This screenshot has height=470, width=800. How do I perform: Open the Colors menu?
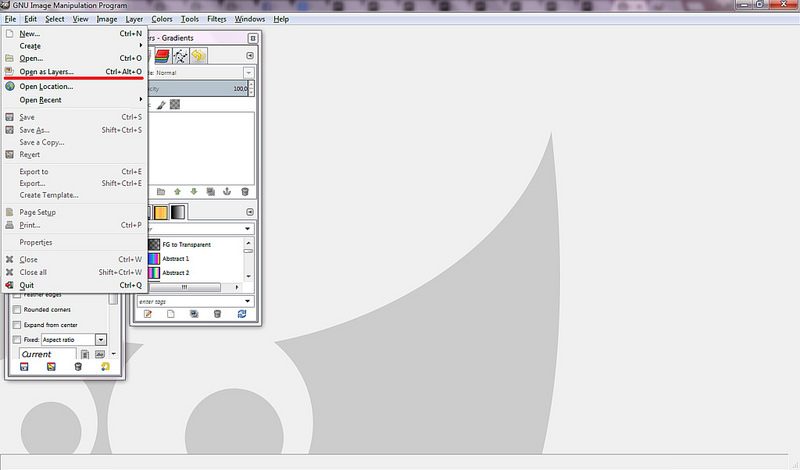(x=162, y=19)
